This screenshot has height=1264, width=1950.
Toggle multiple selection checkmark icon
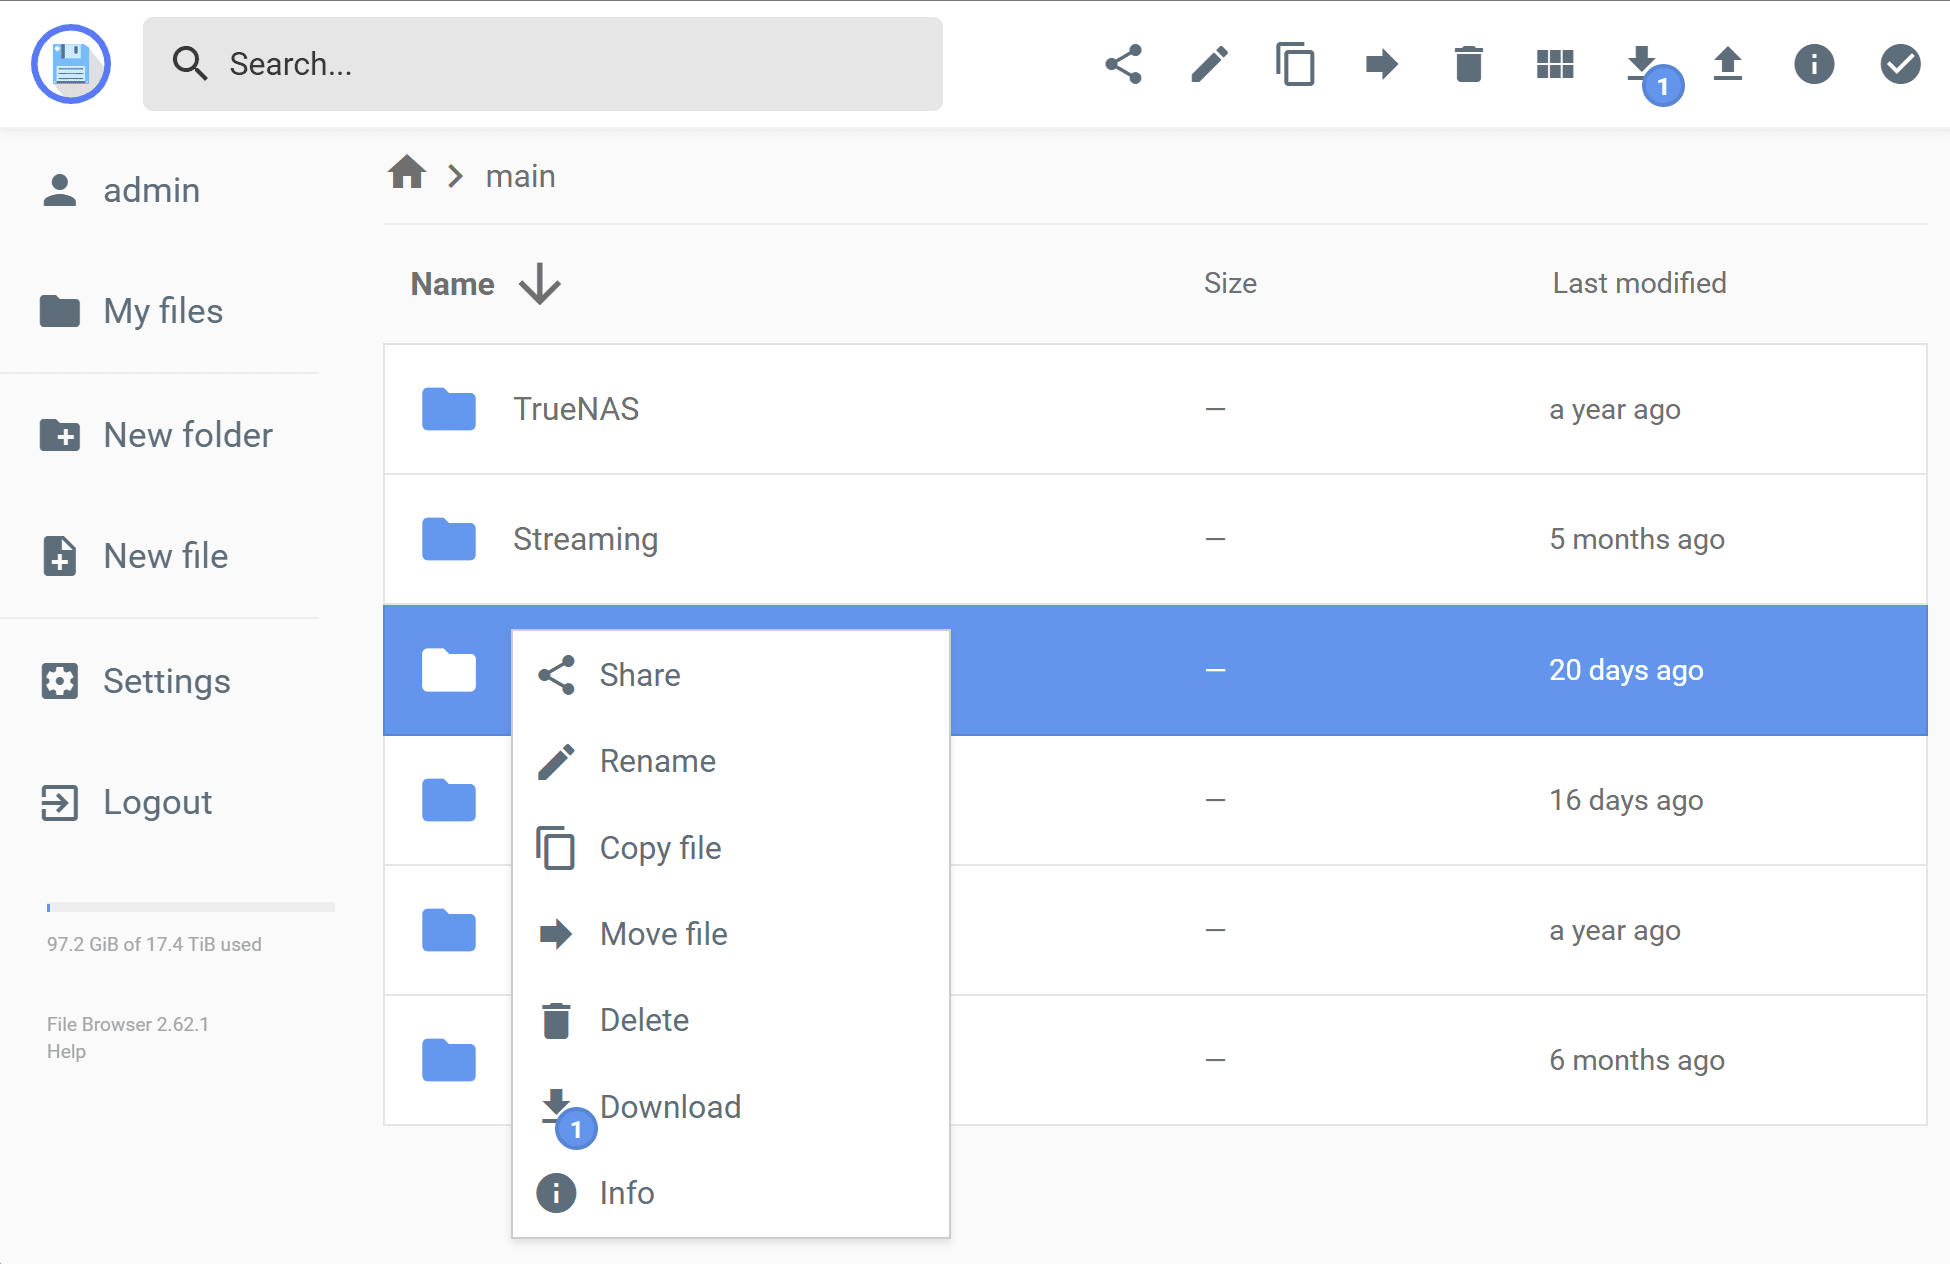[x=1899, y=64]
